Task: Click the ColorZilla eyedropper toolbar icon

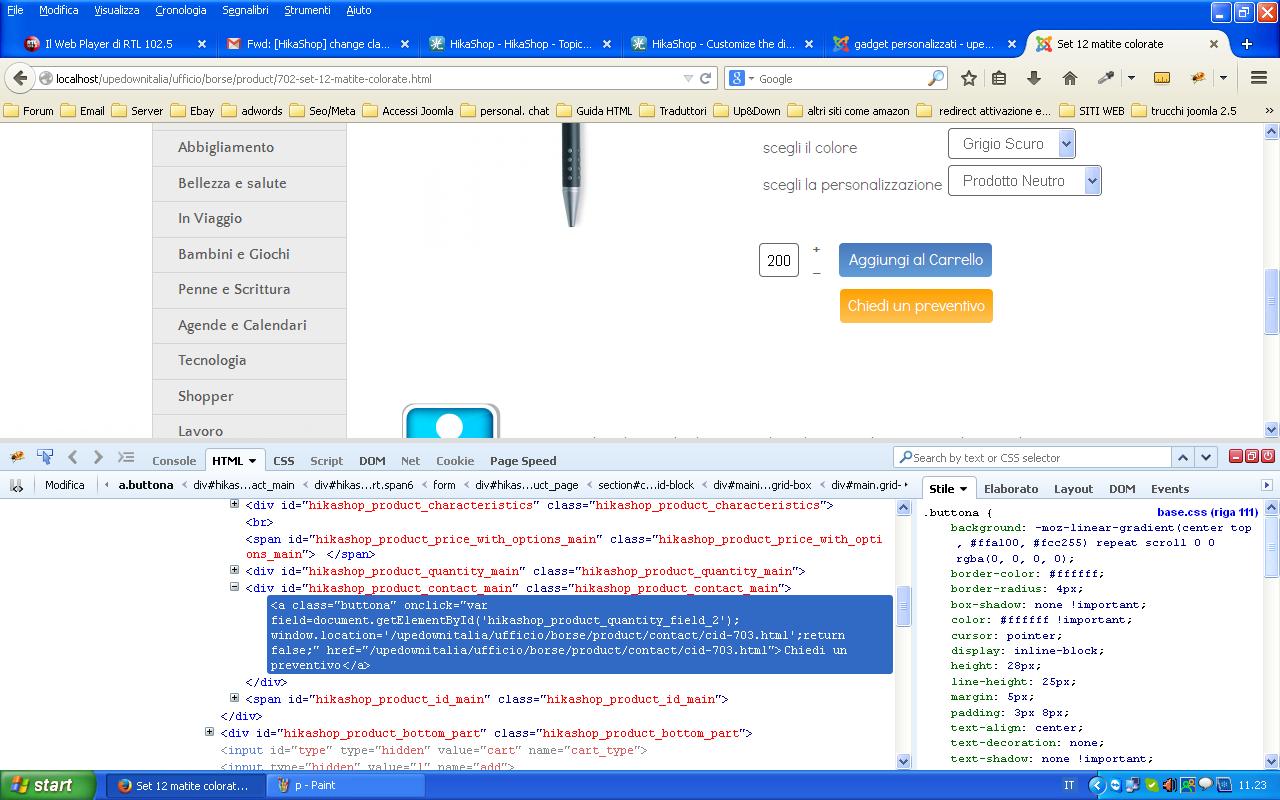Action: tap(1106, 78)
